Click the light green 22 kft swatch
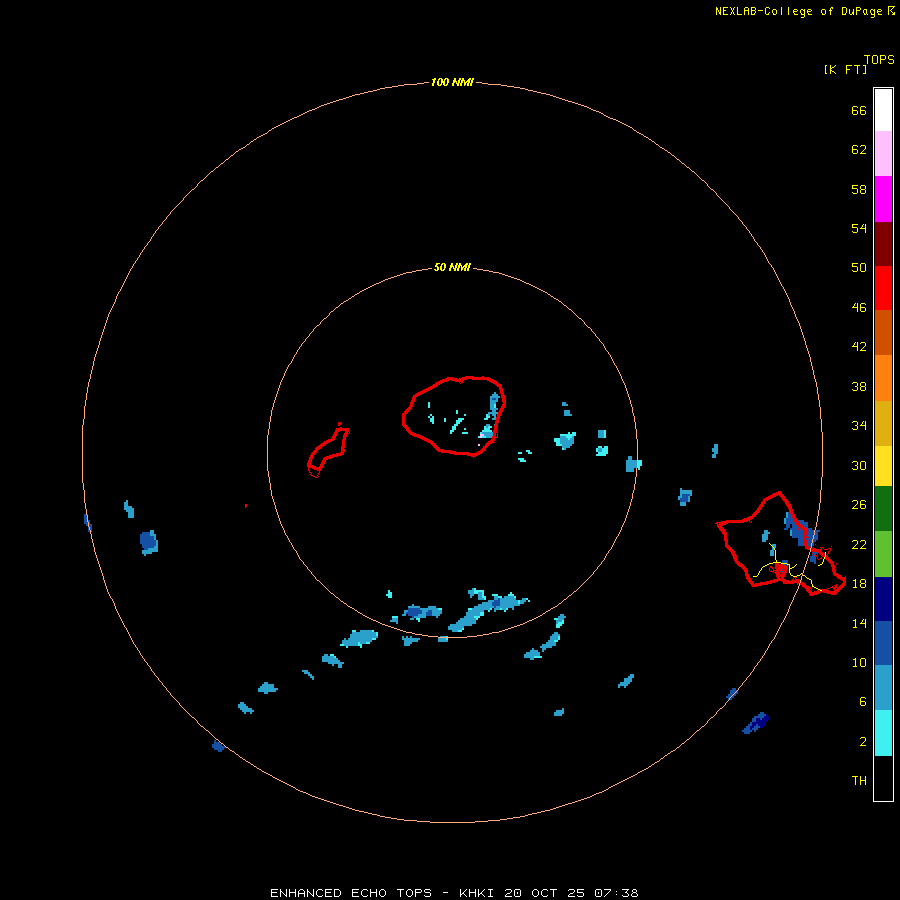The image size is (900, 900). click(x=883, y=553)
